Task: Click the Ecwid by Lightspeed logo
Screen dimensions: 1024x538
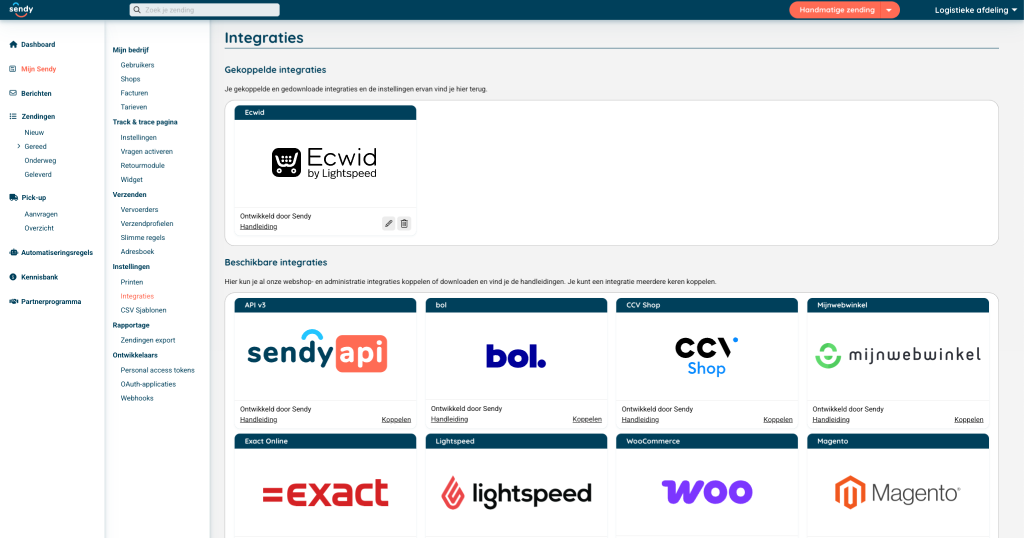Action: point(325,163)
